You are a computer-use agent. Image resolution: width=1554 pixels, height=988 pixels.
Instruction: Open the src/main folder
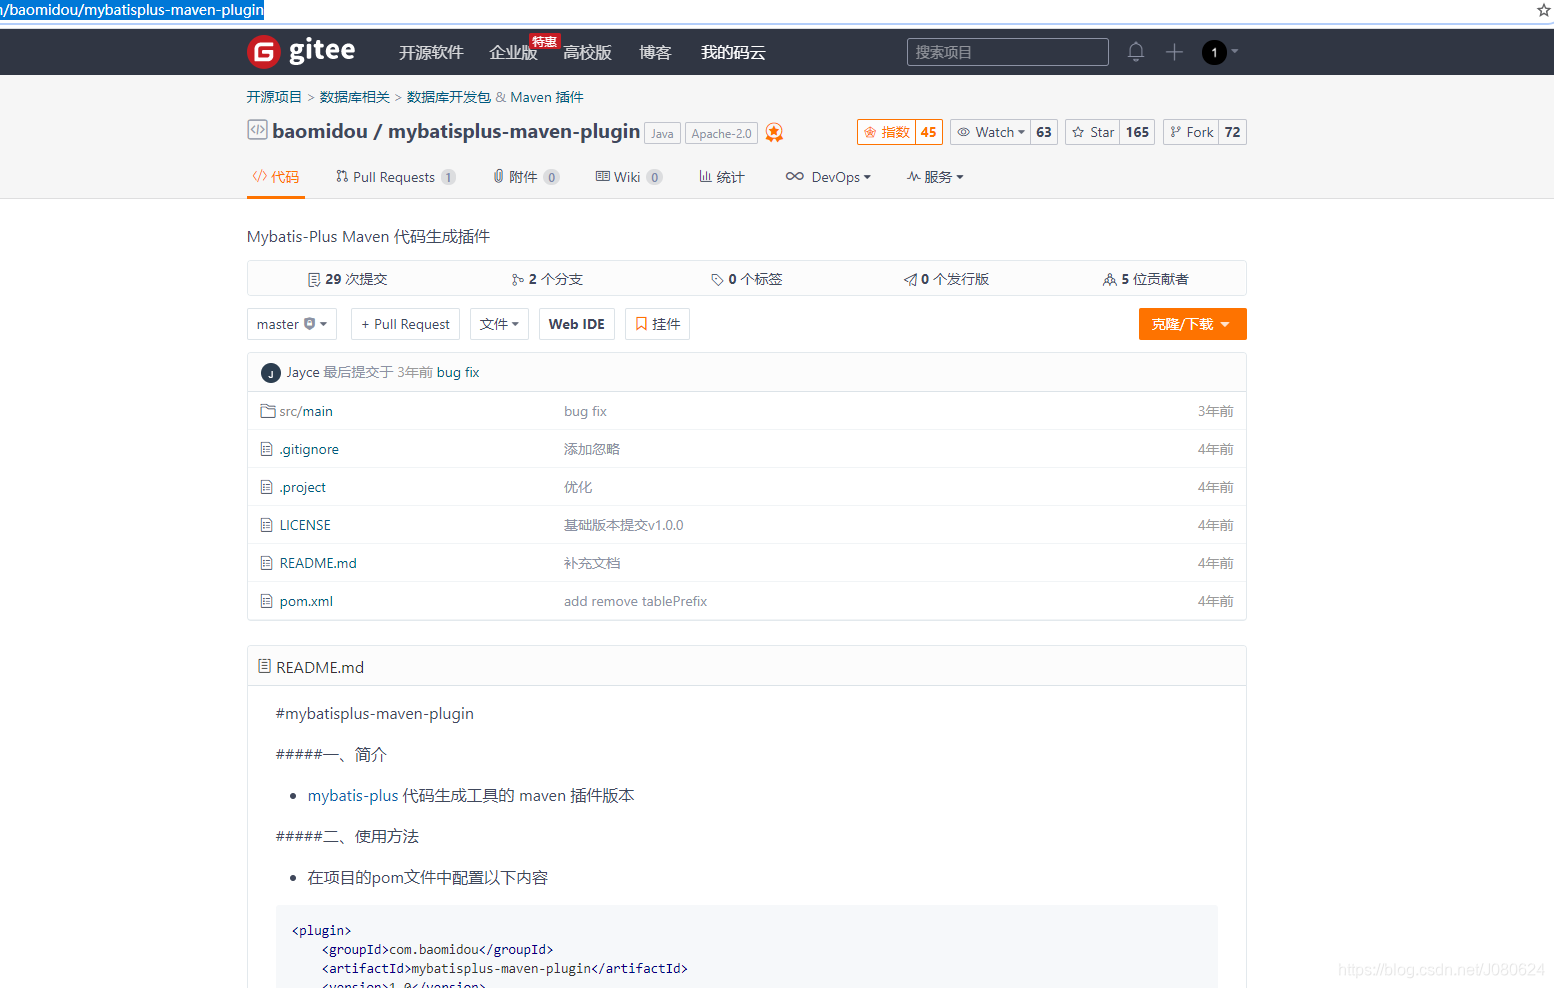[x=305, y=411]
